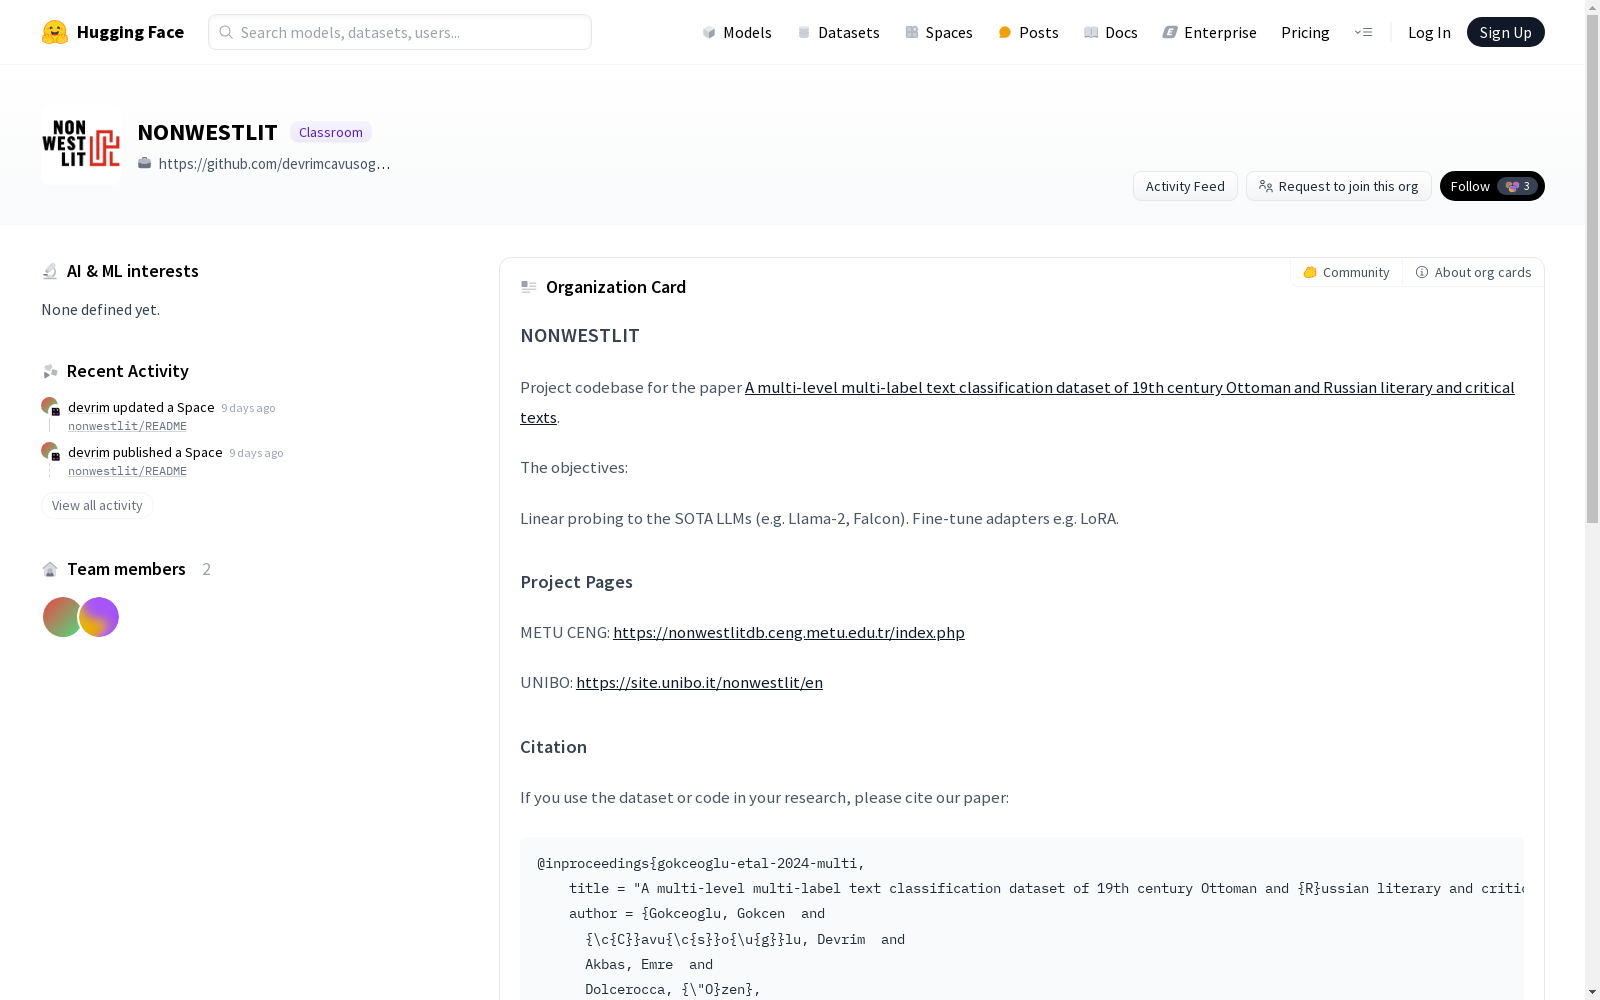Click the purple team member avatar
Screen dimensions: 1600x1000
(99, 617)
